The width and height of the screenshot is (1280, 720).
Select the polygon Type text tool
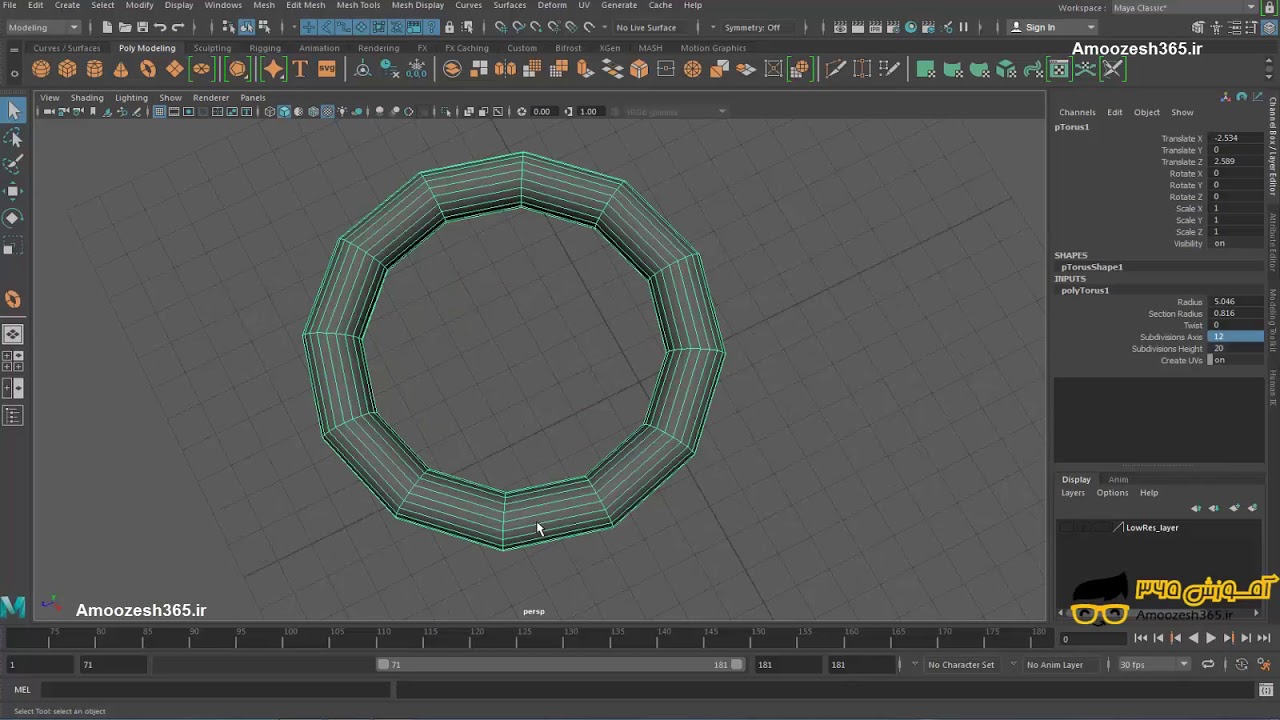[300, 69]
